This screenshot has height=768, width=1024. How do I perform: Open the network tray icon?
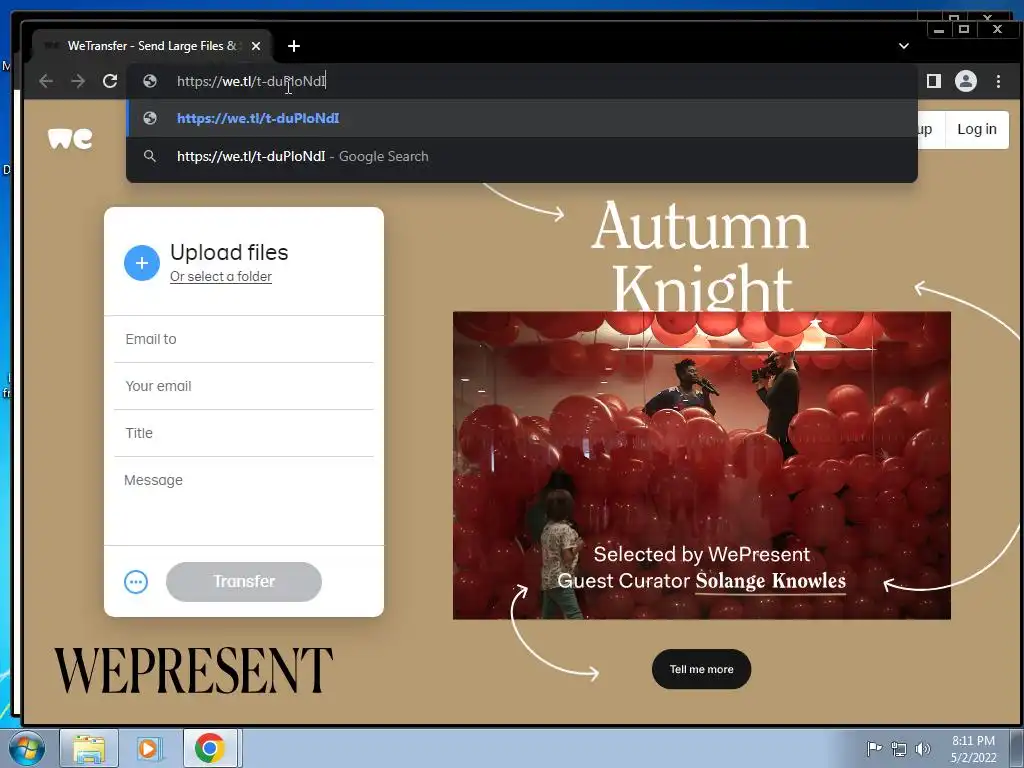point(899,749)
